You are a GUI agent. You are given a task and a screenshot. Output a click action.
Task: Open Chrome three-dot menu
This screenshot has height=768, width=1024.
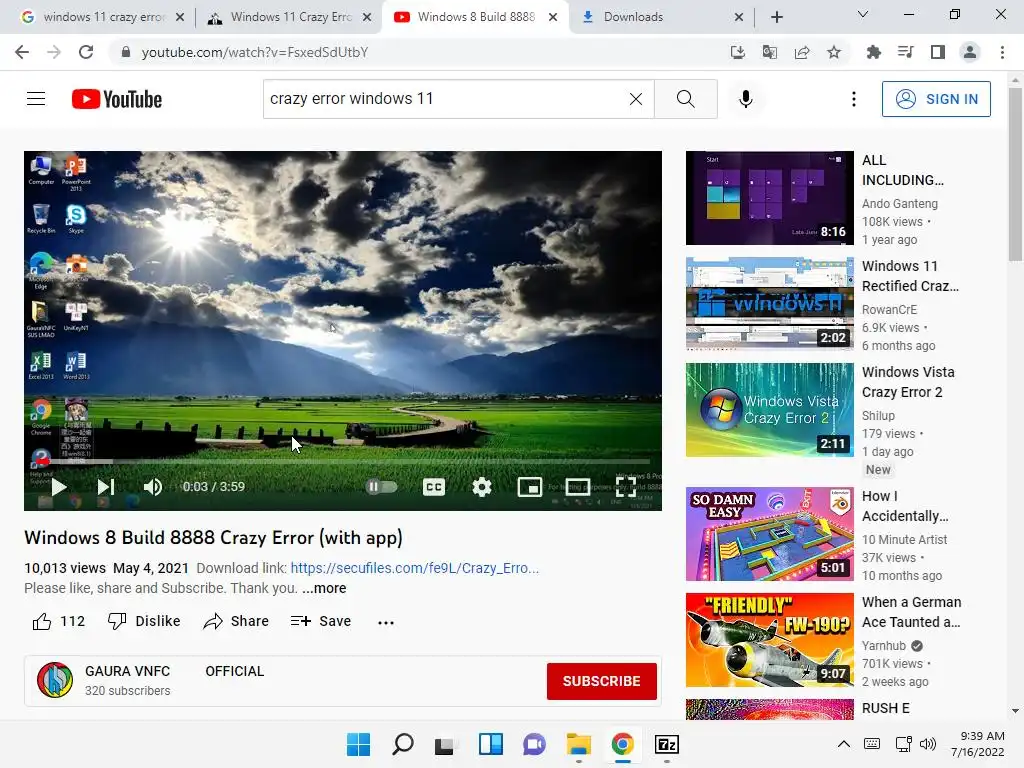1002,52
